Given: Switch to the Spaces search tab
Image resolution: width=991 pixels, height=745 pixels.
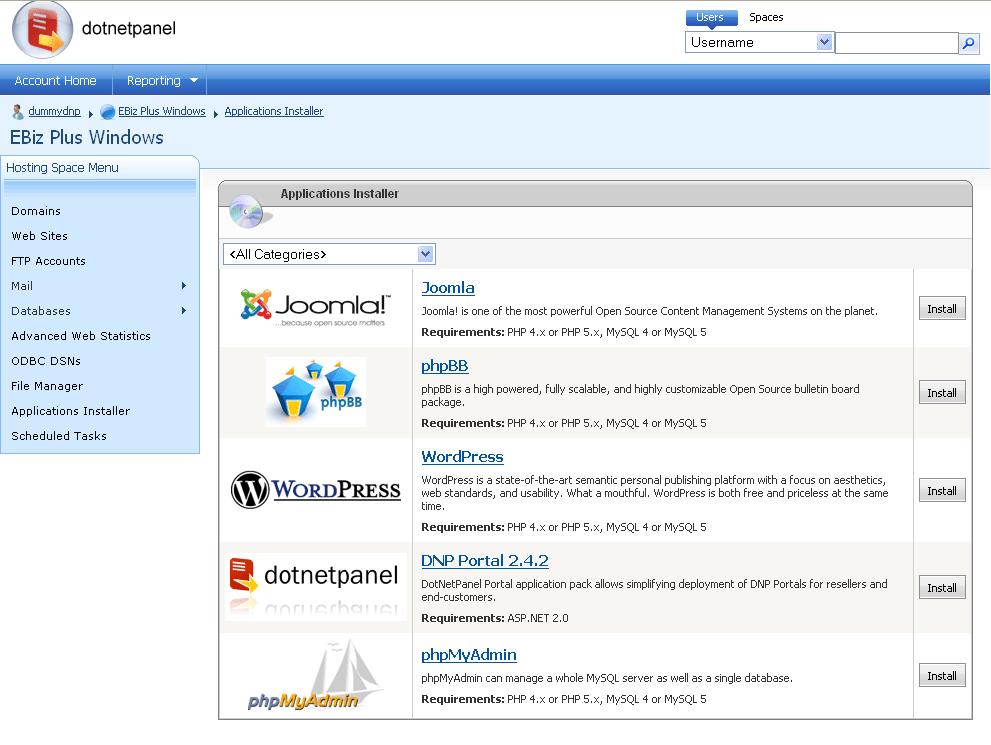Looking at the screenshot, I should [766, 18].
